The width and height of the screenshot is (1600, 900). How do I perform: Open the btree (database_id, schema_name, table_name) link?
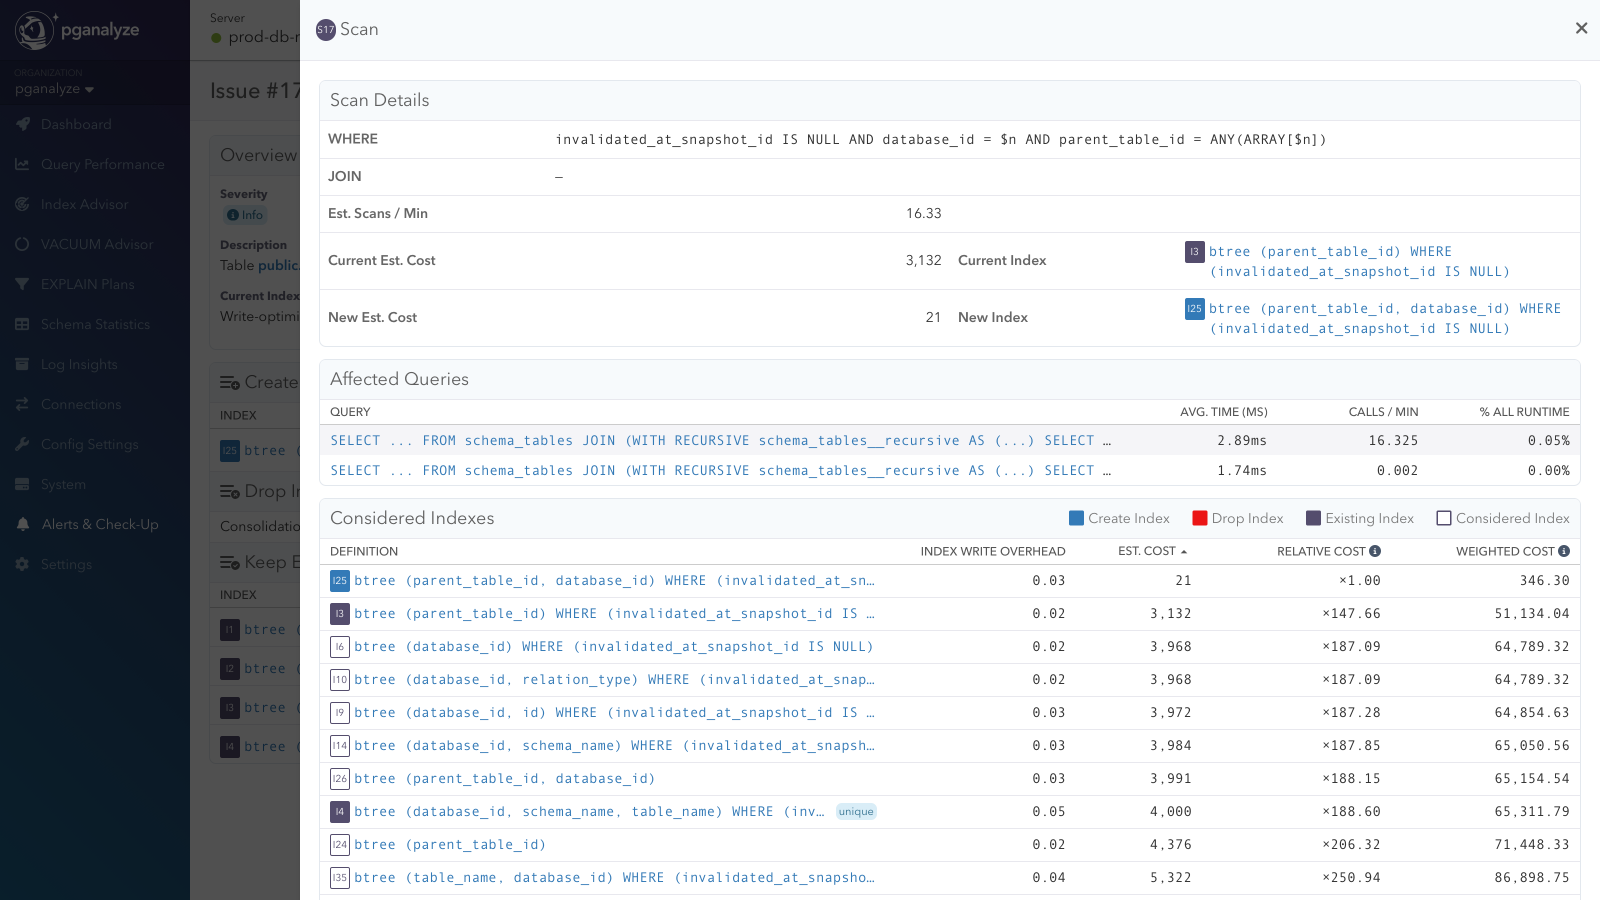click(589, 812)
